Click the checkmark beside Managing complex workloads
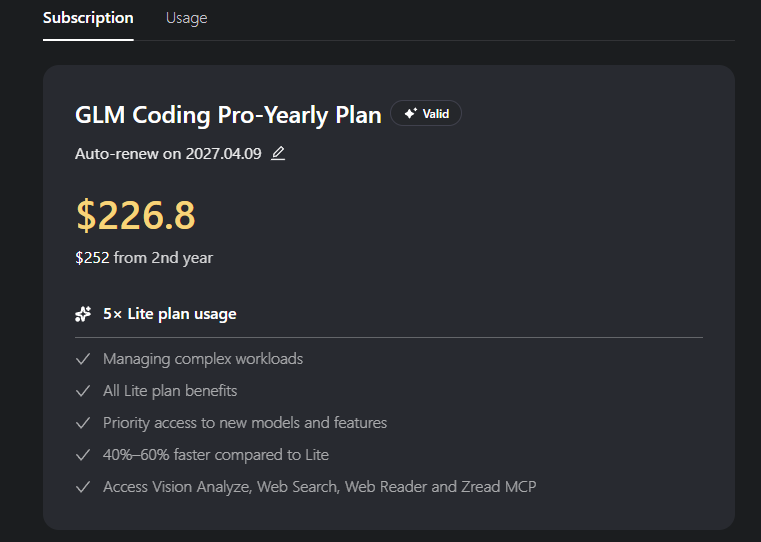 point(84,359)
